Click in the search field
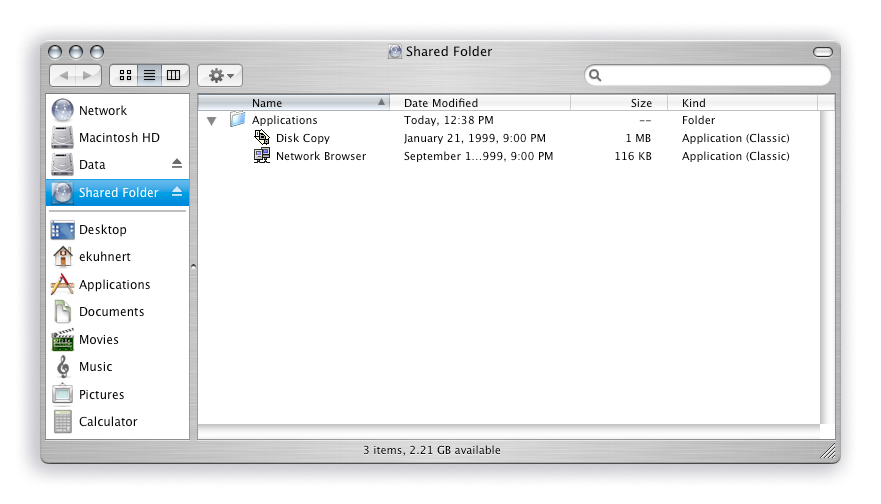The image size is (881, 504). [x=708, y=75]
